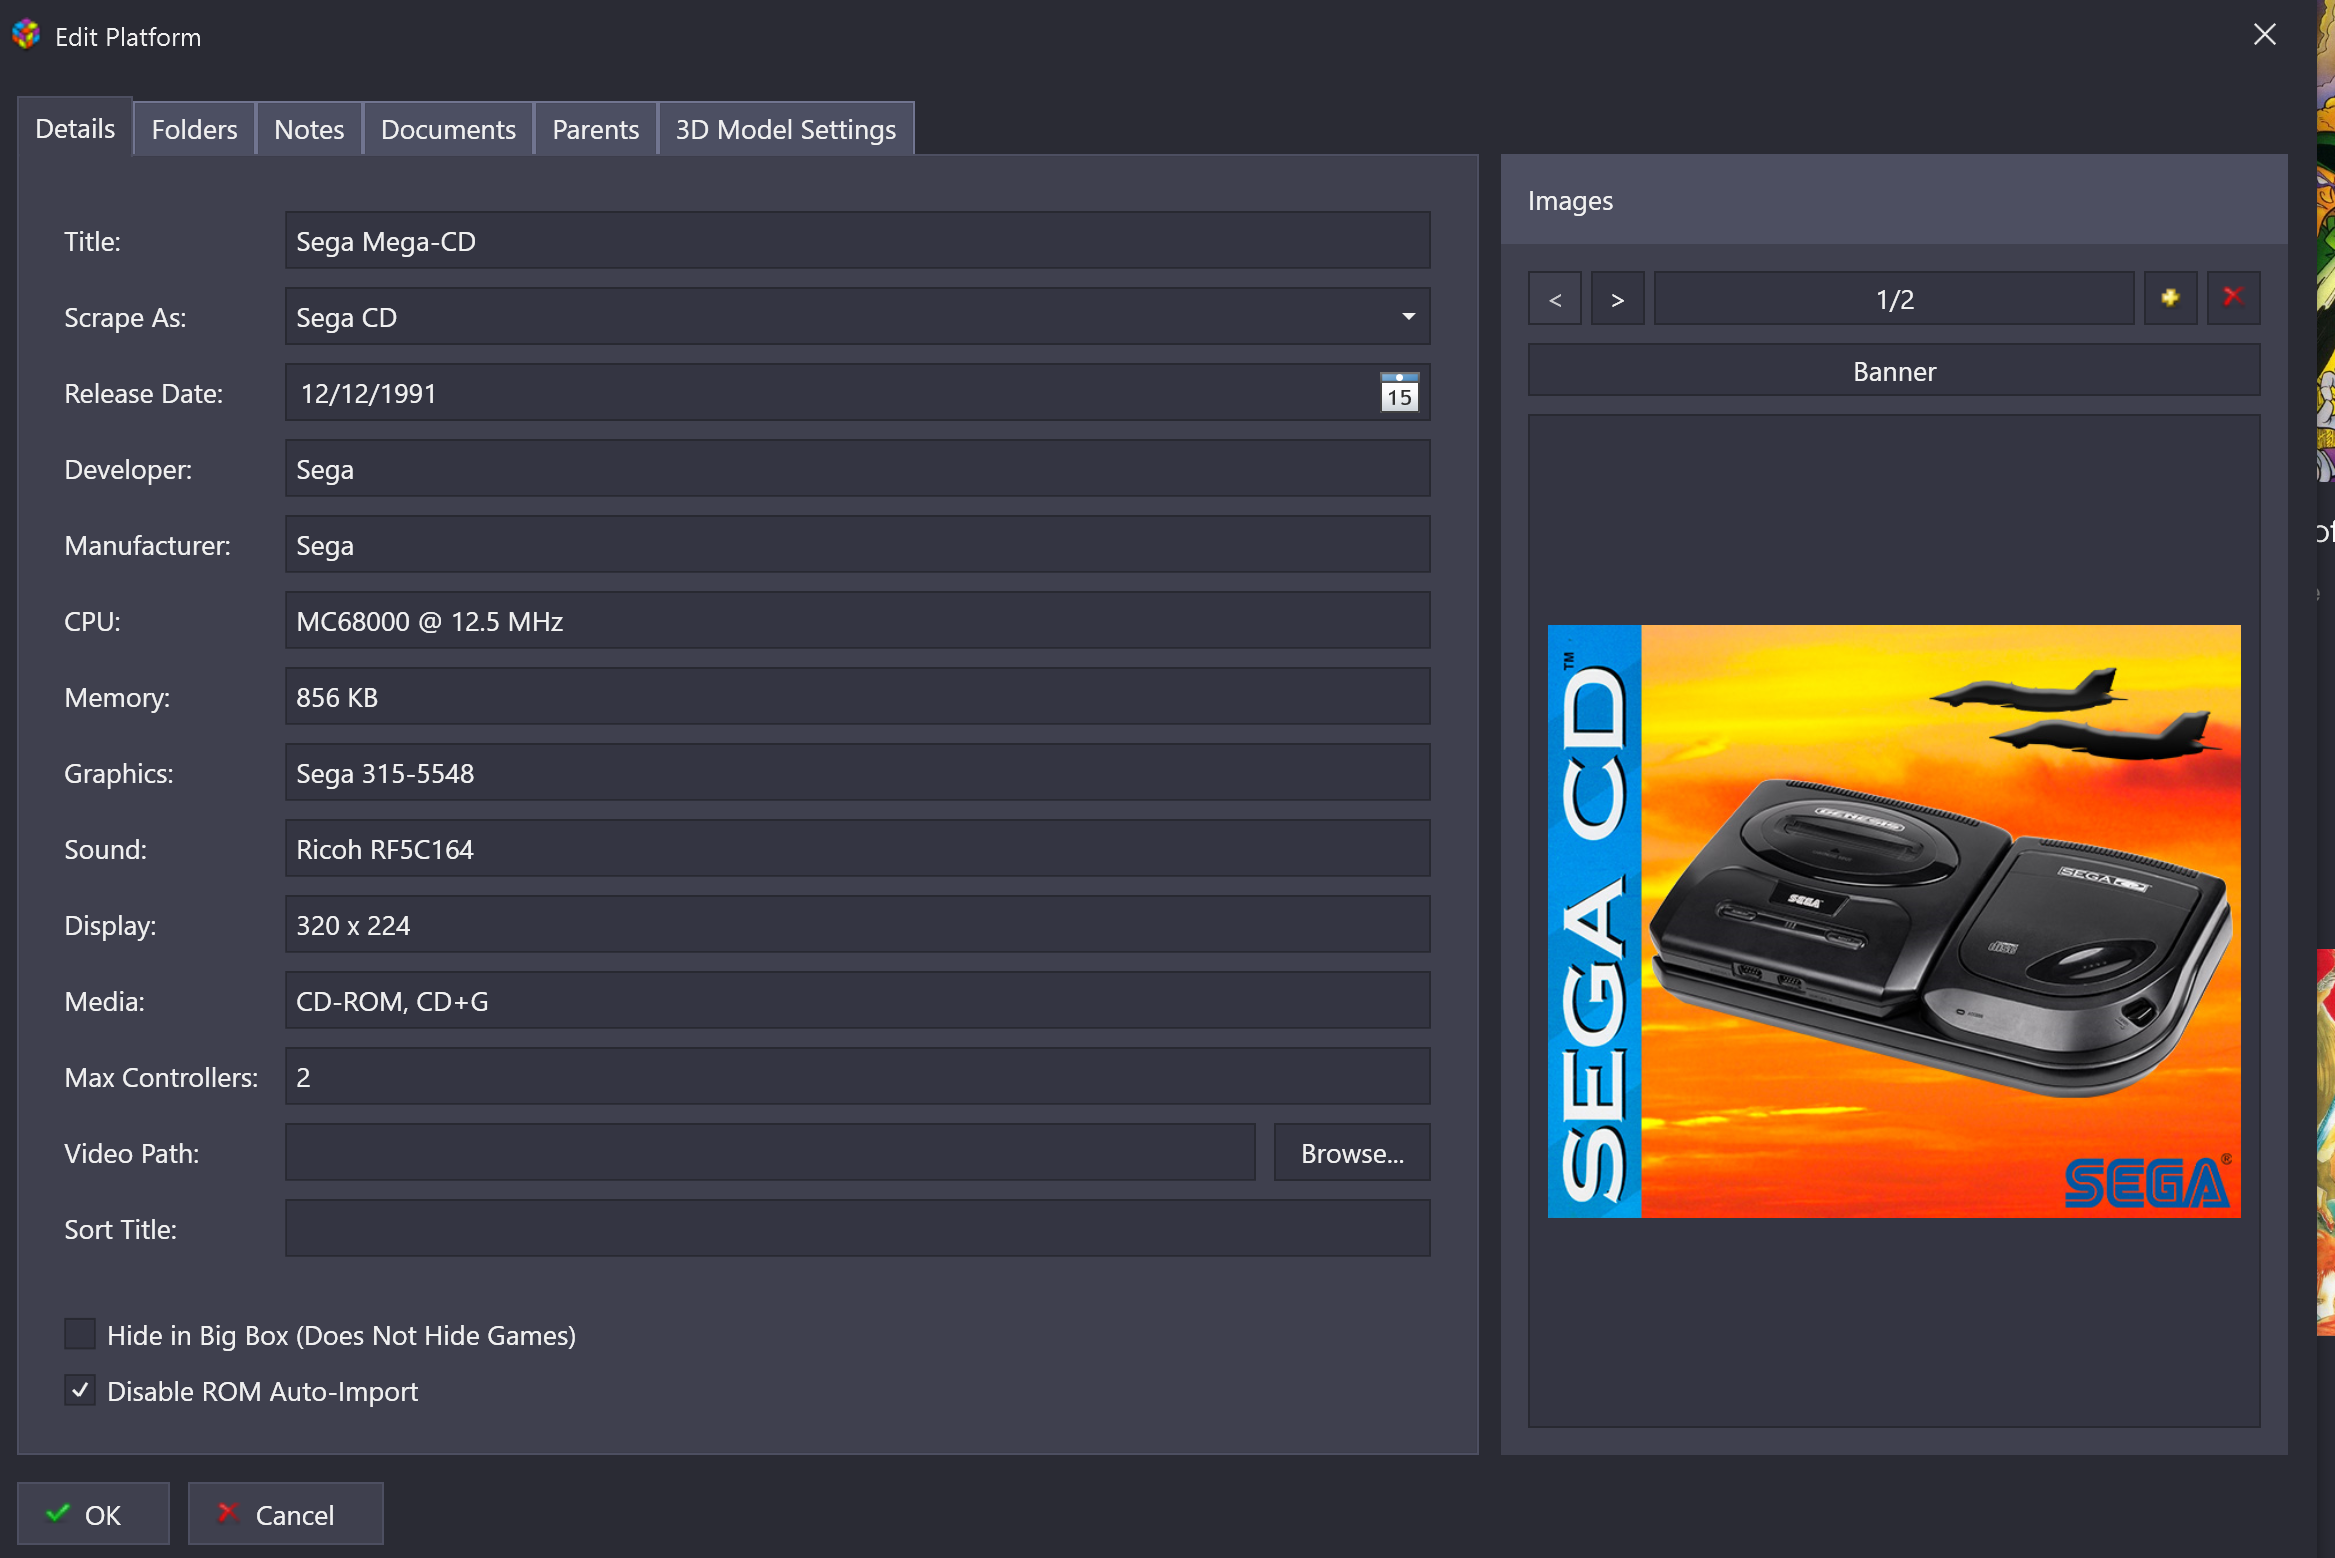2335x1558 pixels.
Task: Click the red delete image icon
Action: tap(2233, 298)
